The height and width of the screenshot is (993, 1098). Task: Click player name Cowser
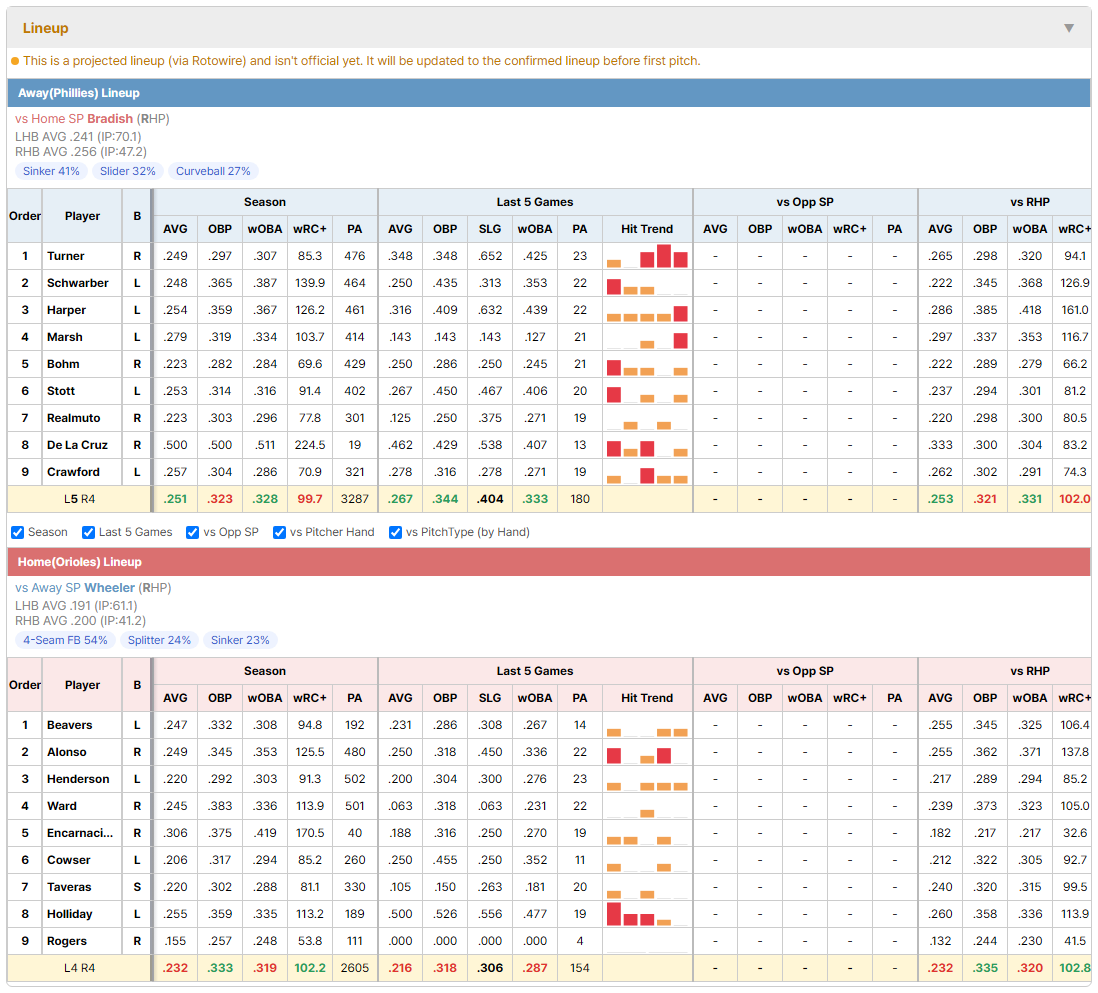coord(69,861)
